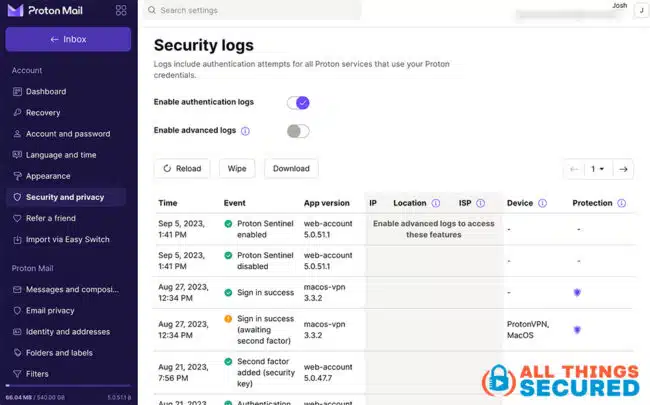Screen dimensions: 650x405
Task: Go to next page of logs arrow
Action: tap(623, 169)
